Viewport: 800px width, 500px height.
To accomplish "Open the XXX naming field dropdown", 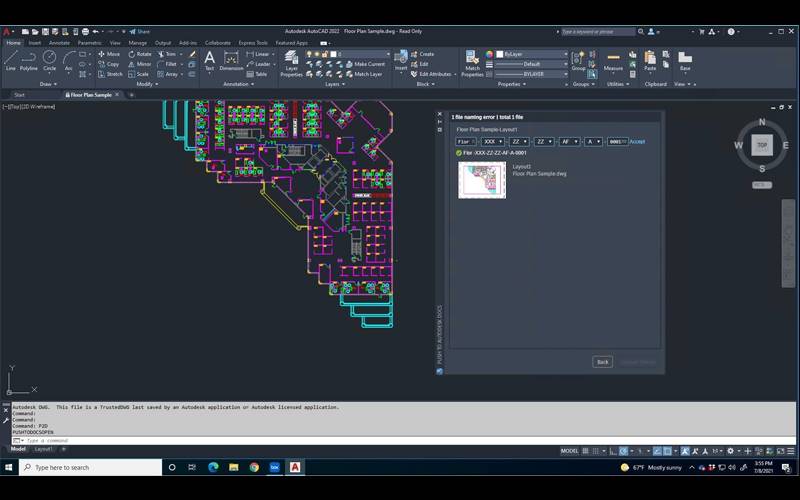I will [493, 142].
